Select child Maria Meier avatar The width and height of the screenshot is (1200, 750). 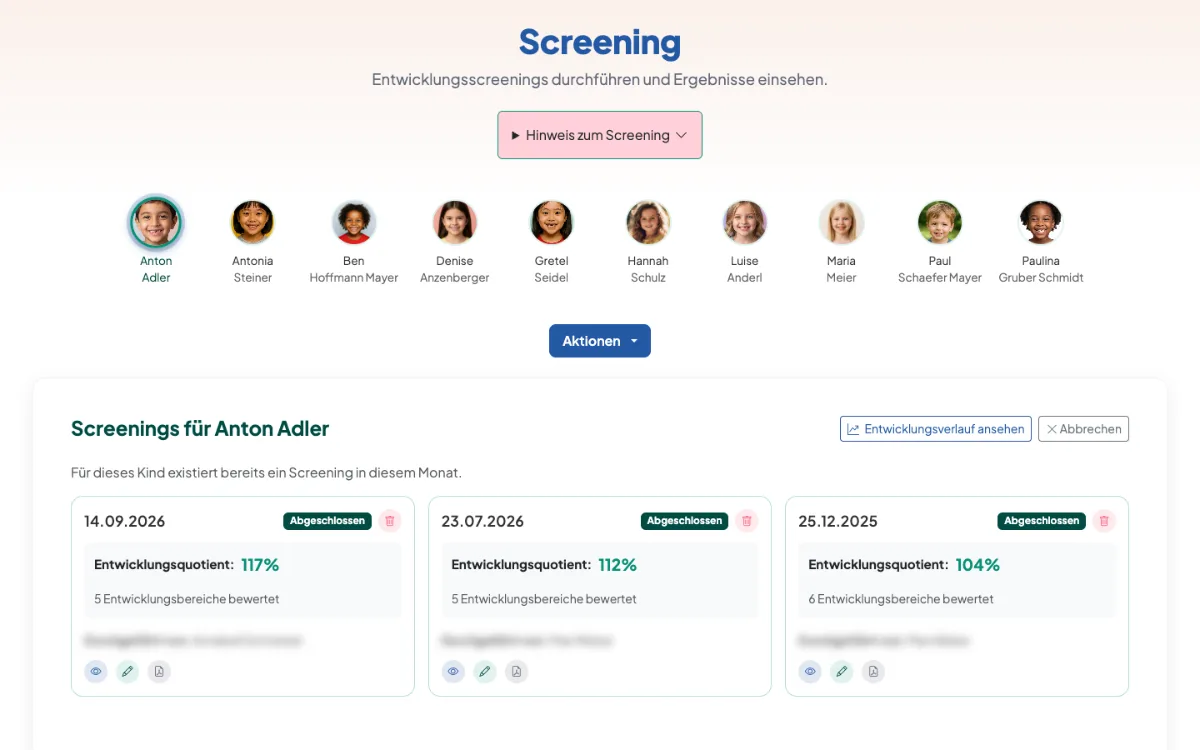pyautogui.click(x=841, y=222)
